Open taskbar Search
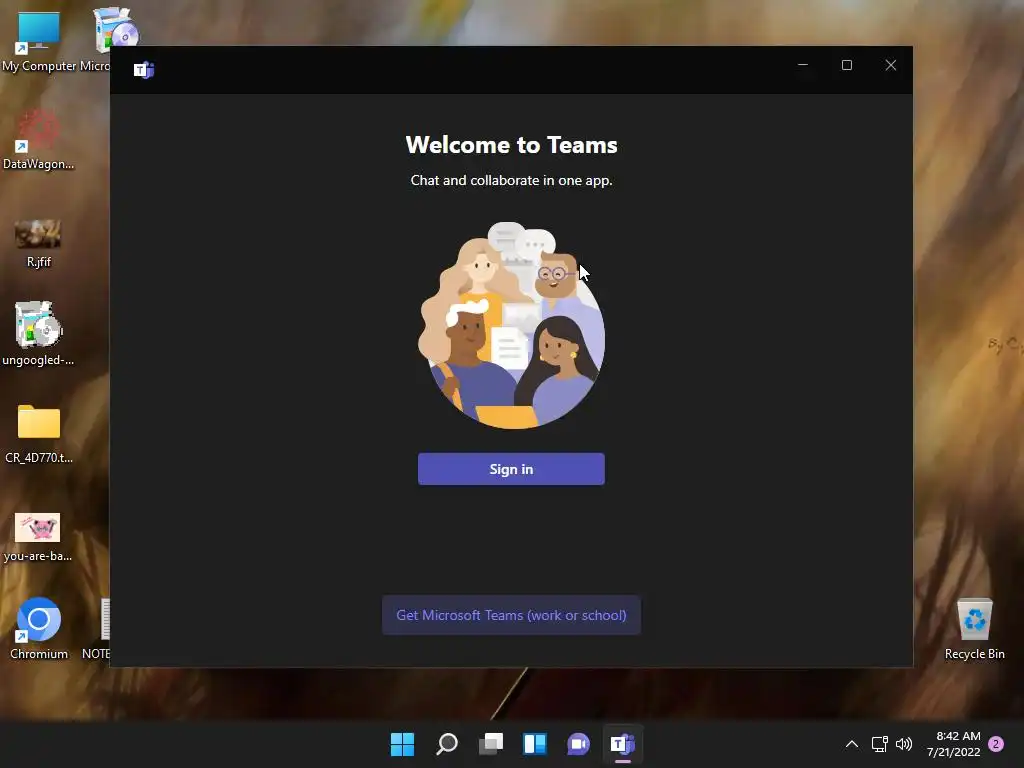Screen dimensions: 1024x768 pyautogui.click(x=447, y=744)
